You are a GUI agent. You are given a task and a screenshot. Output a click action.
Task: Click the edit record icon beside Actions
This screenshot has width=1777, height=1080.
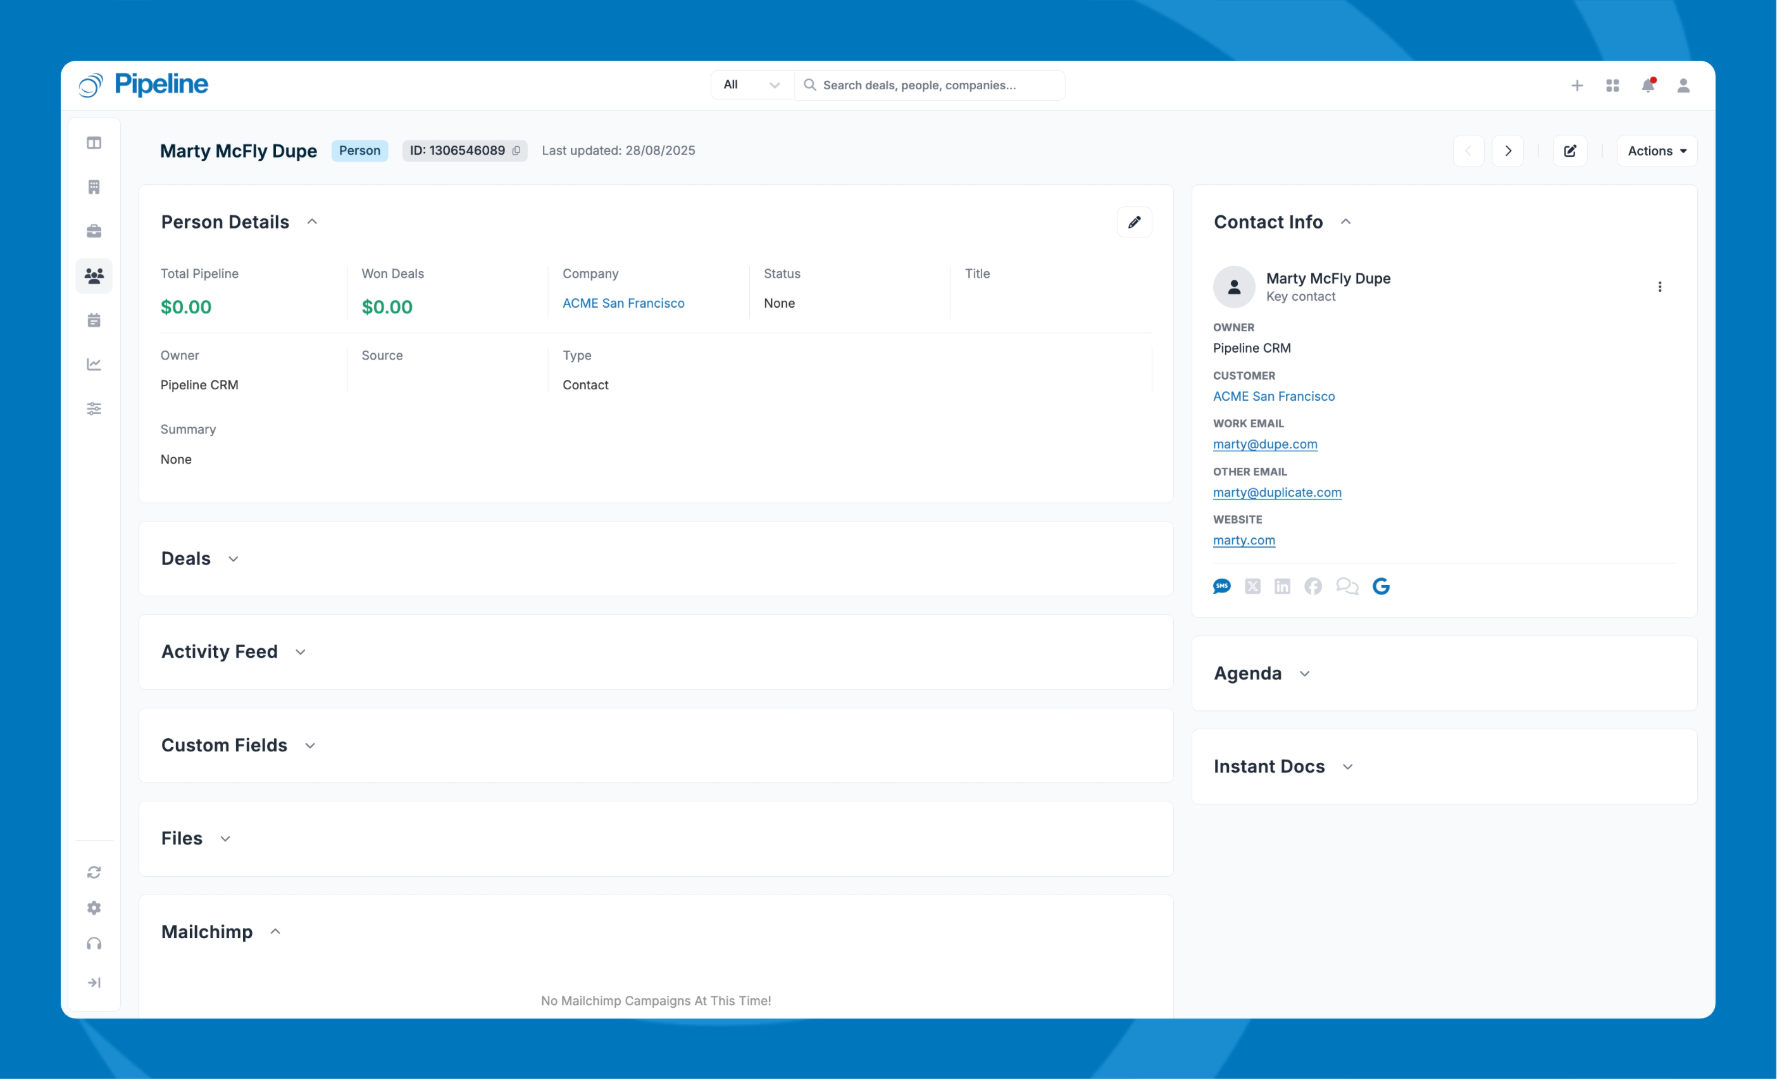coord(1570,151)
